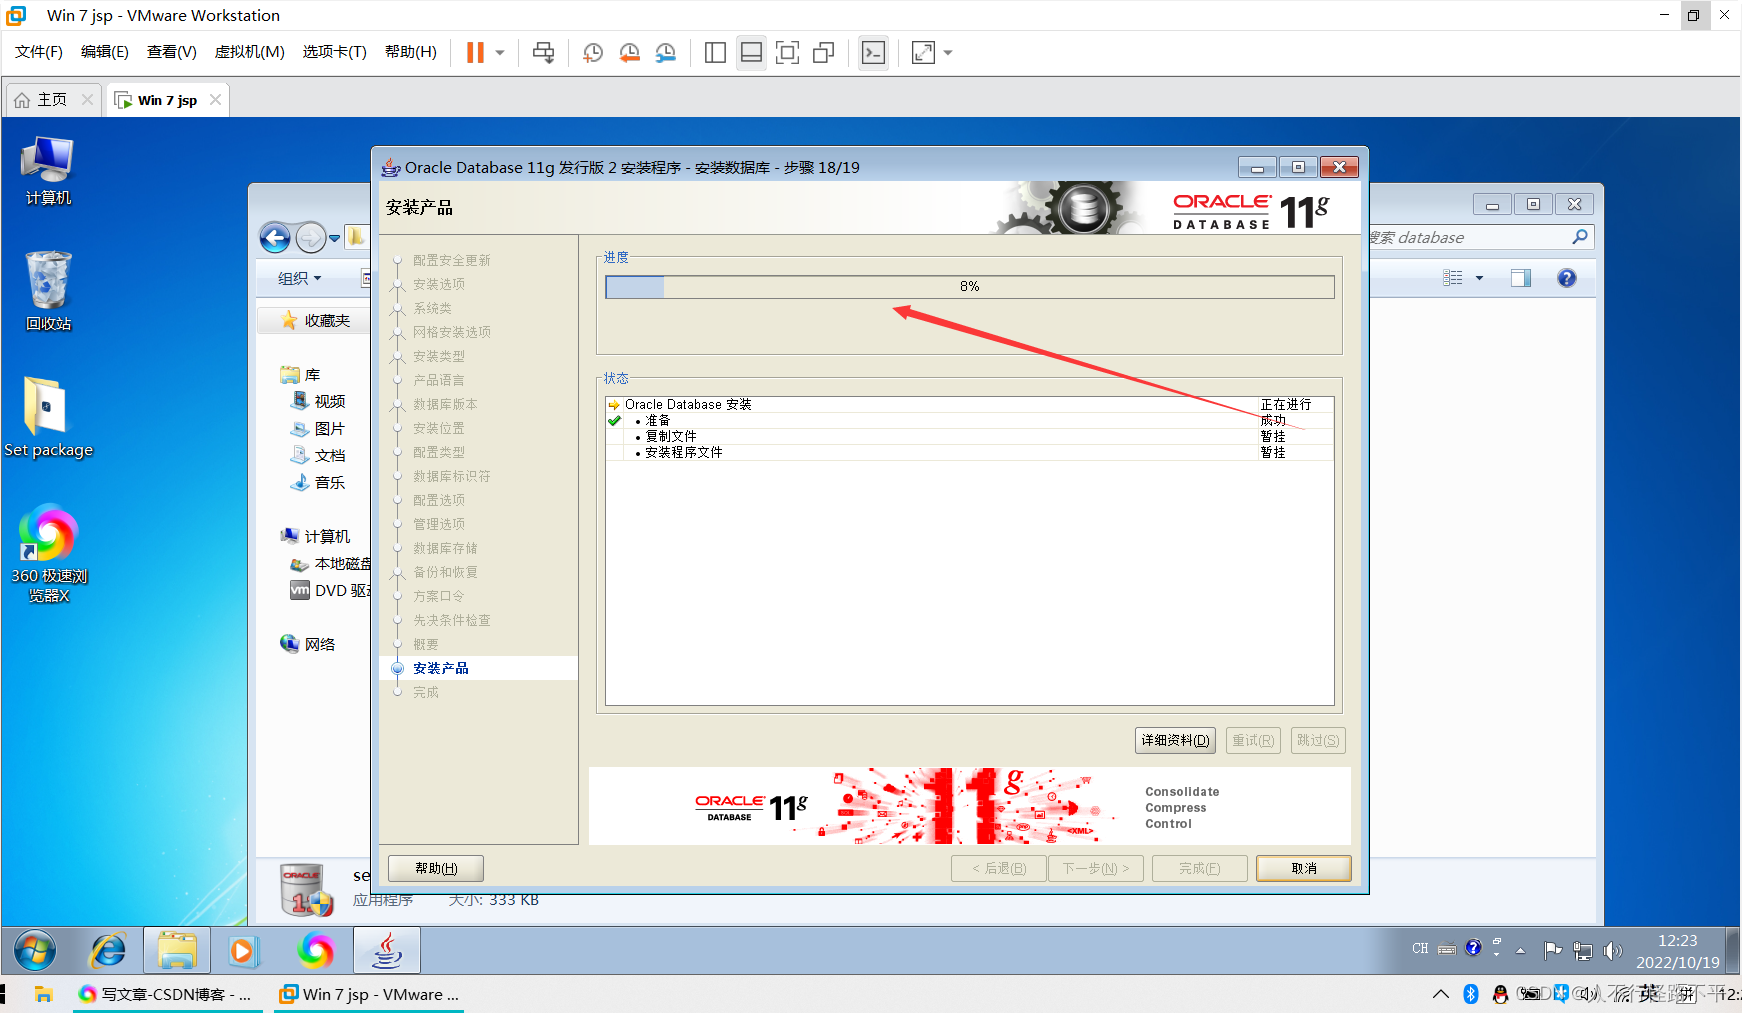Send Ctrl+Alt+Del to the virtual machine
Image resolution: width=1742 pixels, height=1013 pixels.
point(543,52)
